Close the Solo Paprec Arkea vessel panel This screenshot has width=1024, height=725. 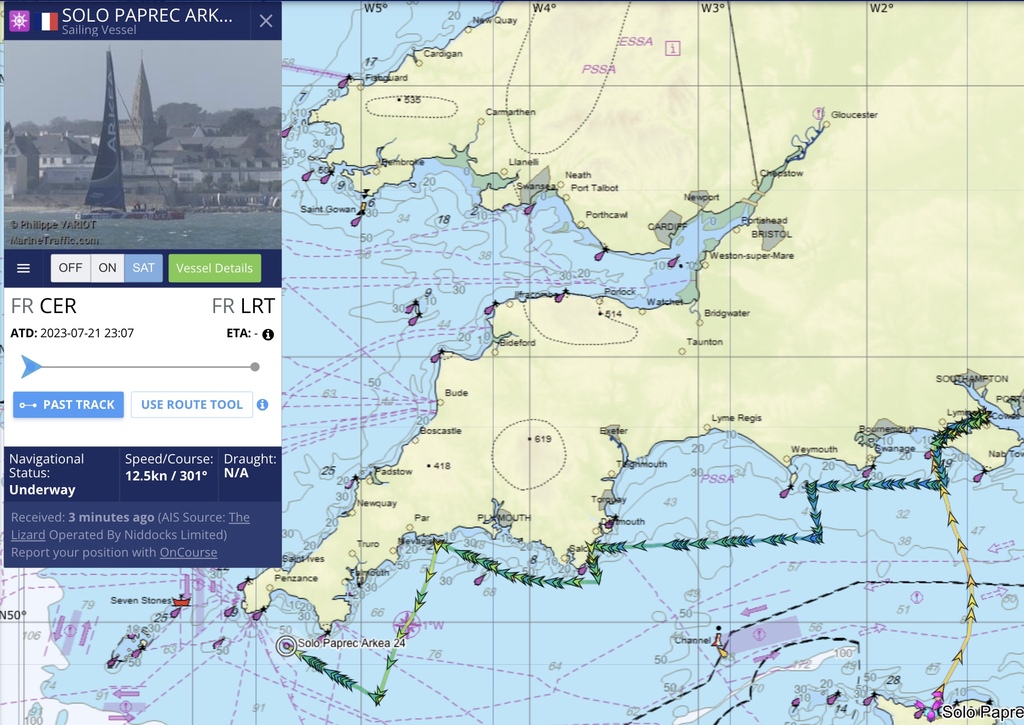point(266,21)
